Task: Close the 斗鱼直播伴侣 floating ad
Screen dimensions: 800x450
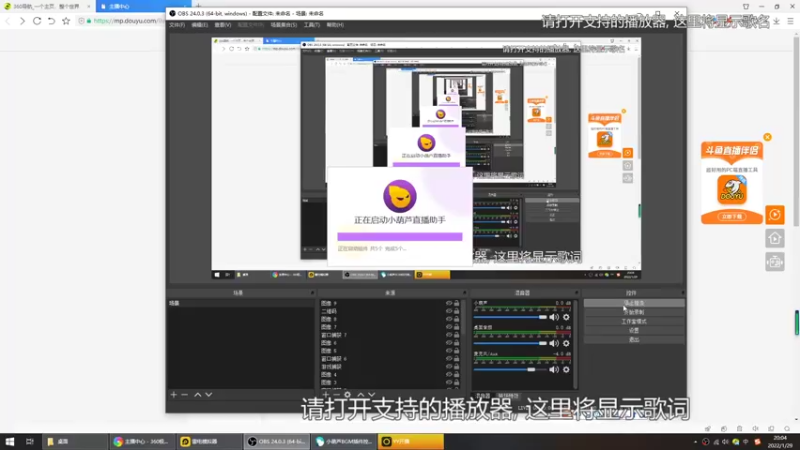Action: (767, 137)
